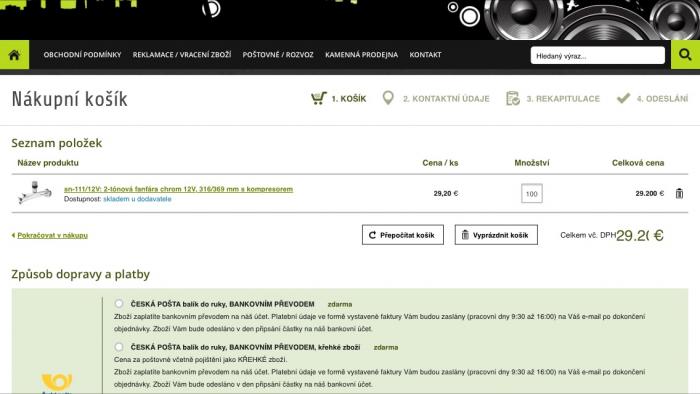Screen dimensions: 700x394
Task: Delete the item with the trash icon
Action: coord(679,193)
